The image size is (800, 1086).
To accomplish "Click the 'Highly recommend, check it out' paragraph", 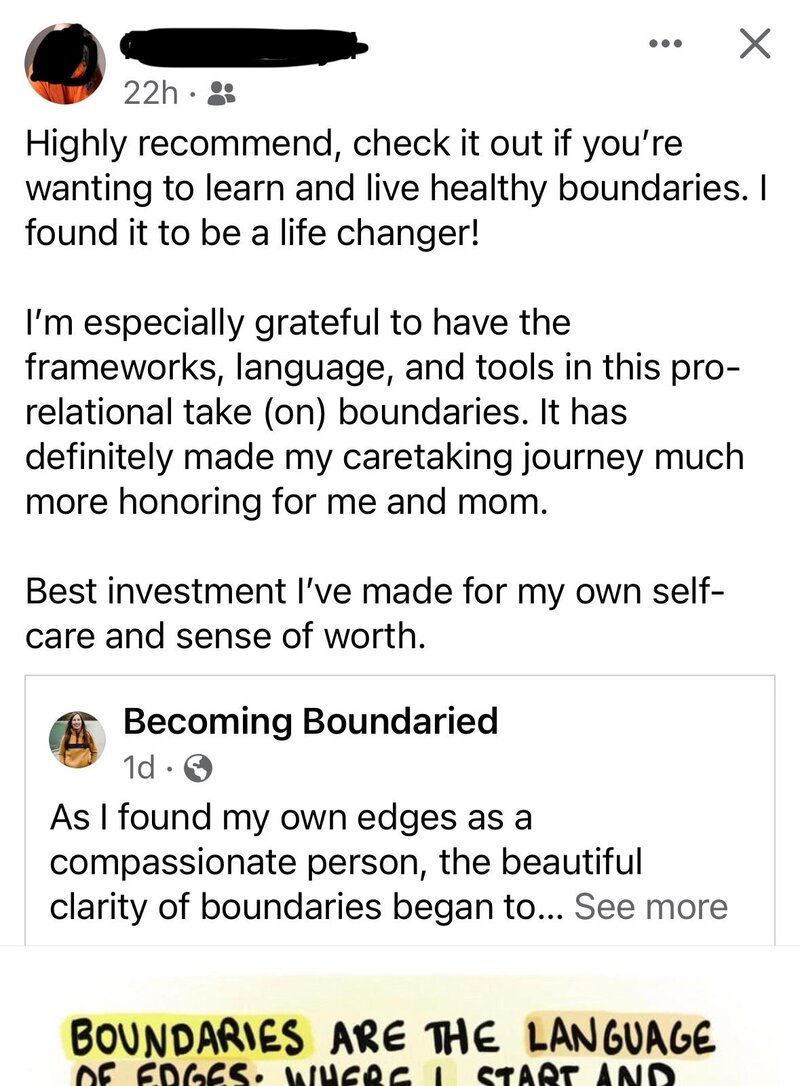I will (x=397, y=188).
